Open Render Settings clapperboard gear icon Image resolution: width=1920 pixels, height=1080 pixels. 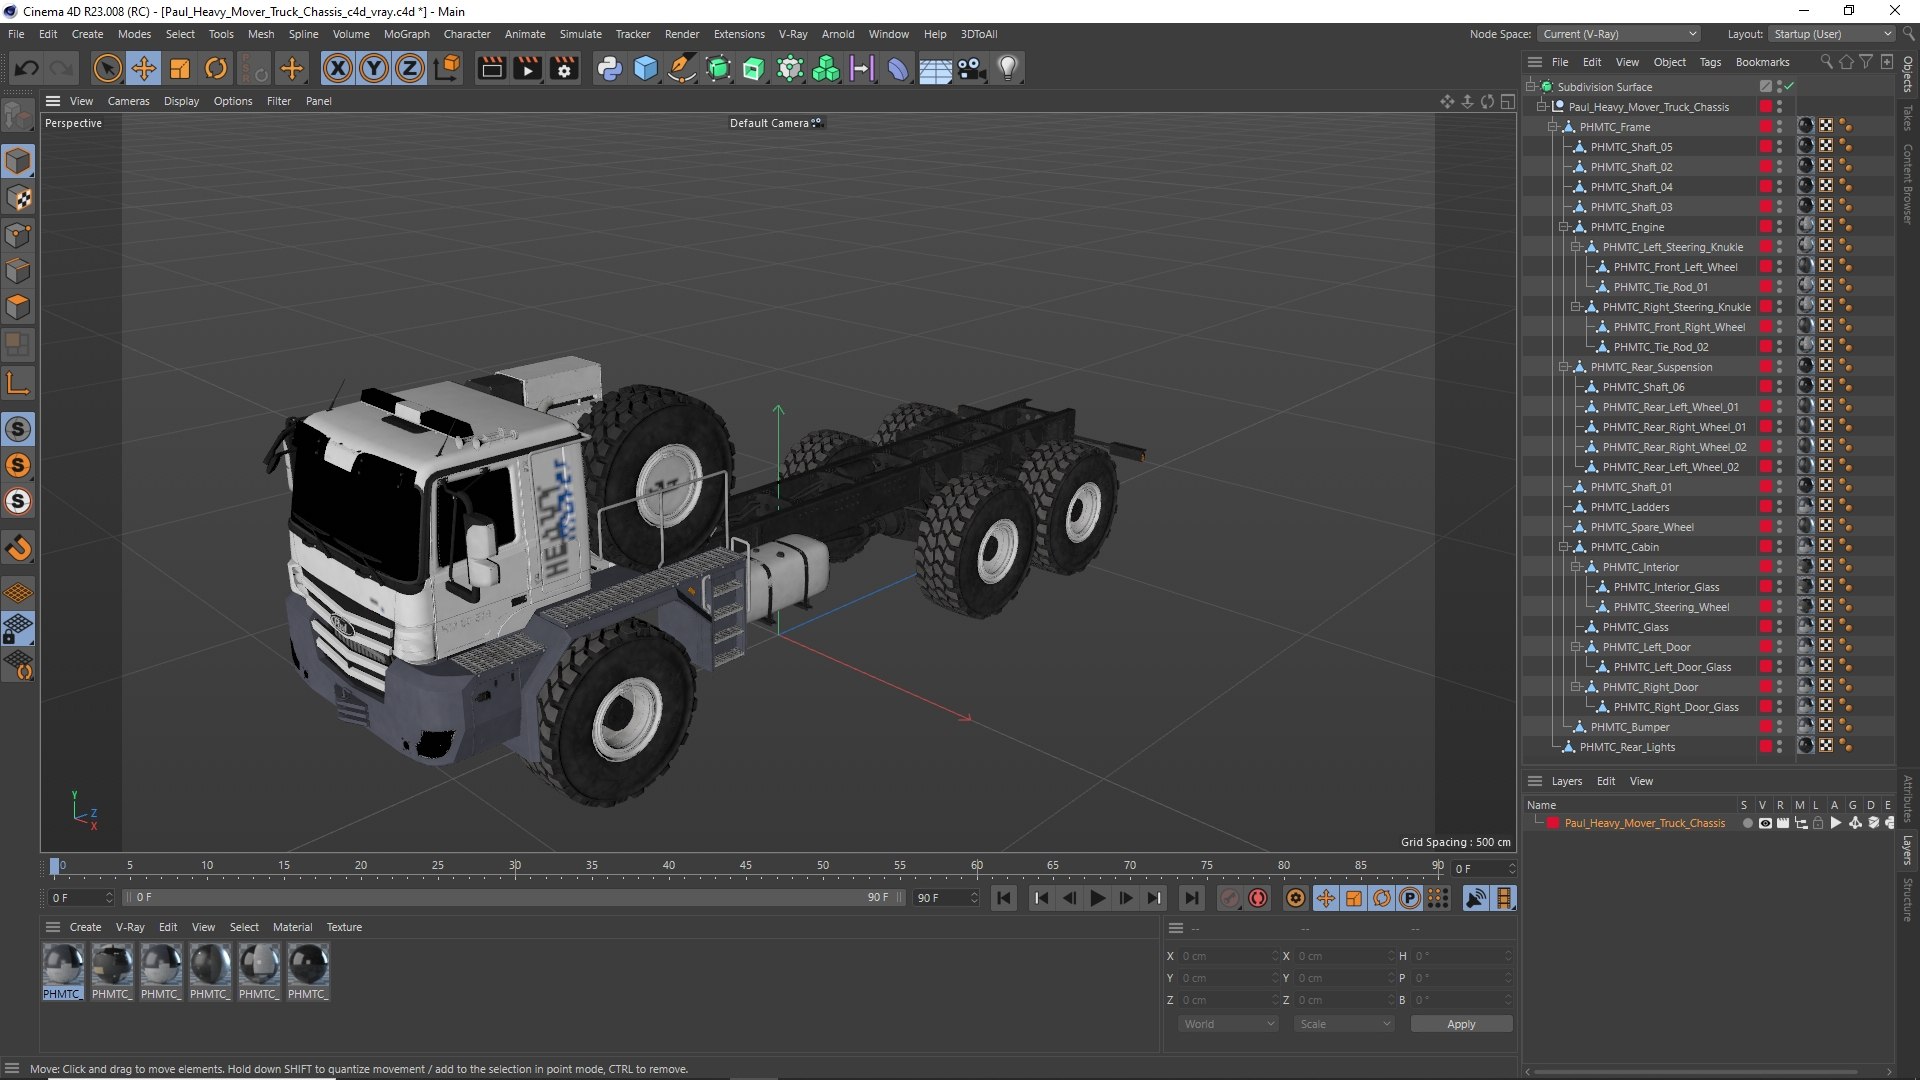(x=564, y=68)
